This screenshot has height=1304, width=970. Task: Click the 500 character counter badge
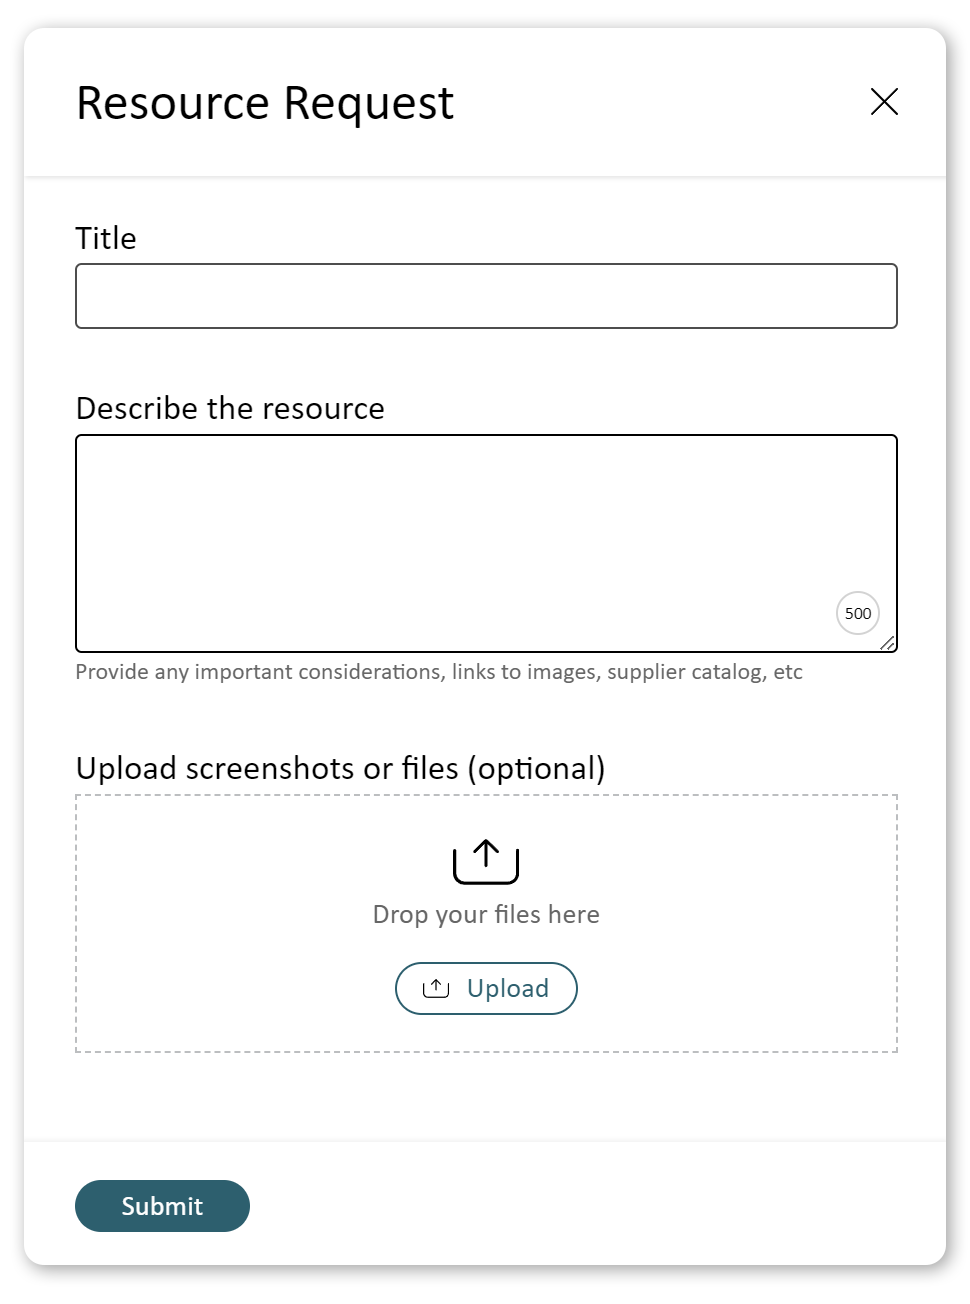[x=858, y=613]
